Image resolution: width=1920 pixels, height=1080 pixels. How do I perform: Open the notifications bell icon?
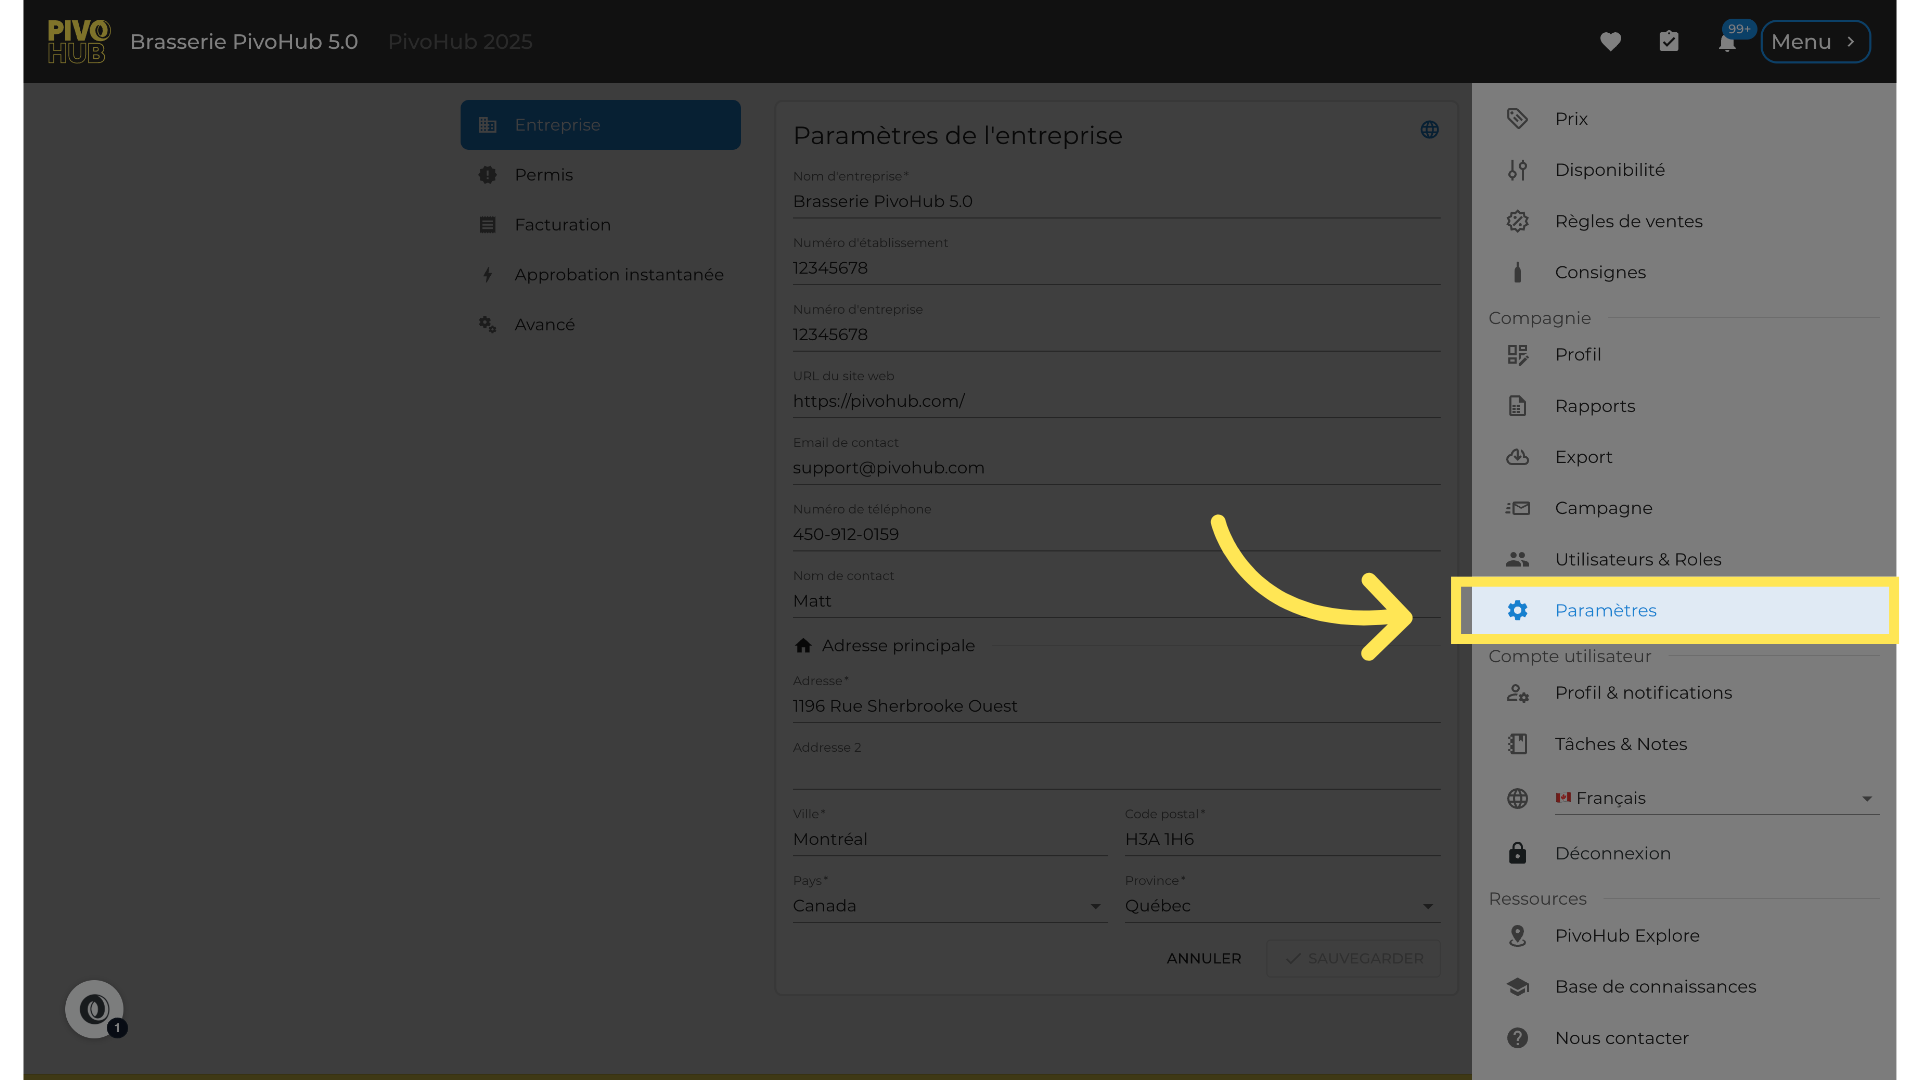tap(1727, 43)
